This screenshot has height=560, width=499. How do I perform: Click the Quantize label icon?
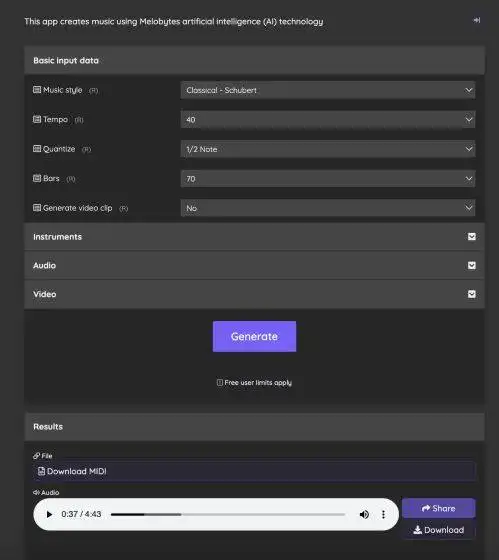pyautogui.click(x=37, y=149)
